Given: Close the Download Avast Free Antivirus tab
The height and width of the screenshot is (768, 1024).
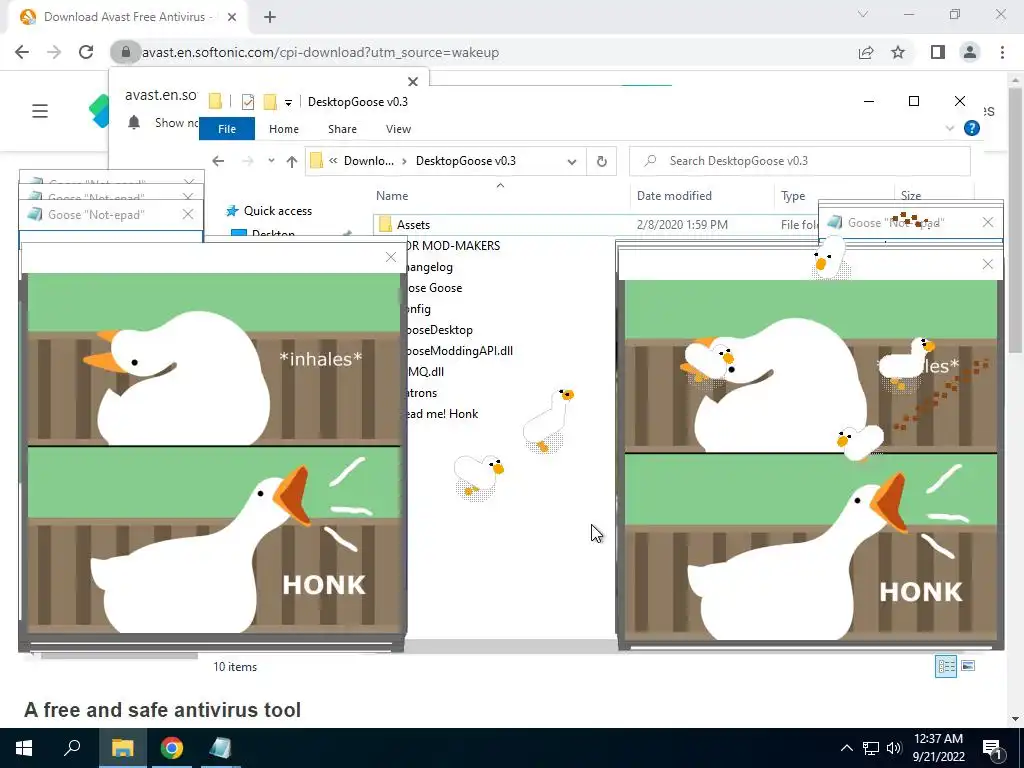Looking at the screenshot, I should tap(232, 17).
